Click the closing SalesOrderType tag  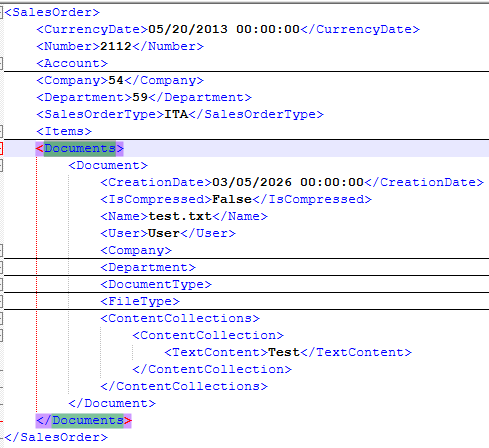[256, 114]
